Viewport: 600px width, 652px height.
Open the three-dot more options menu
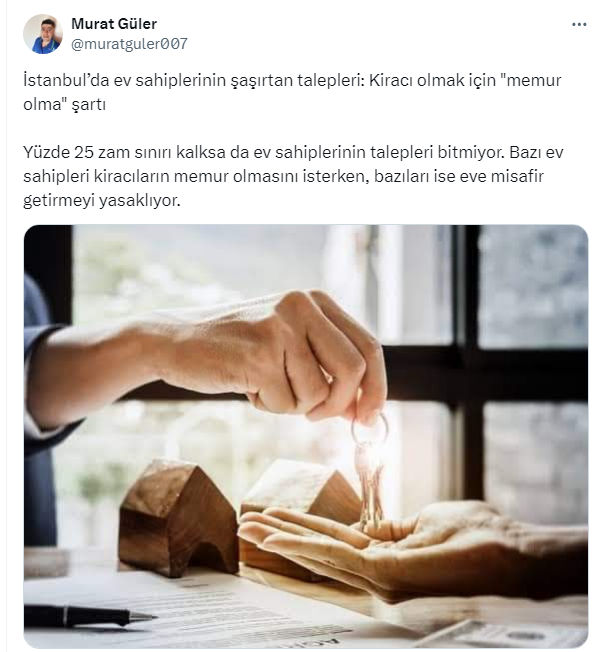579,25
